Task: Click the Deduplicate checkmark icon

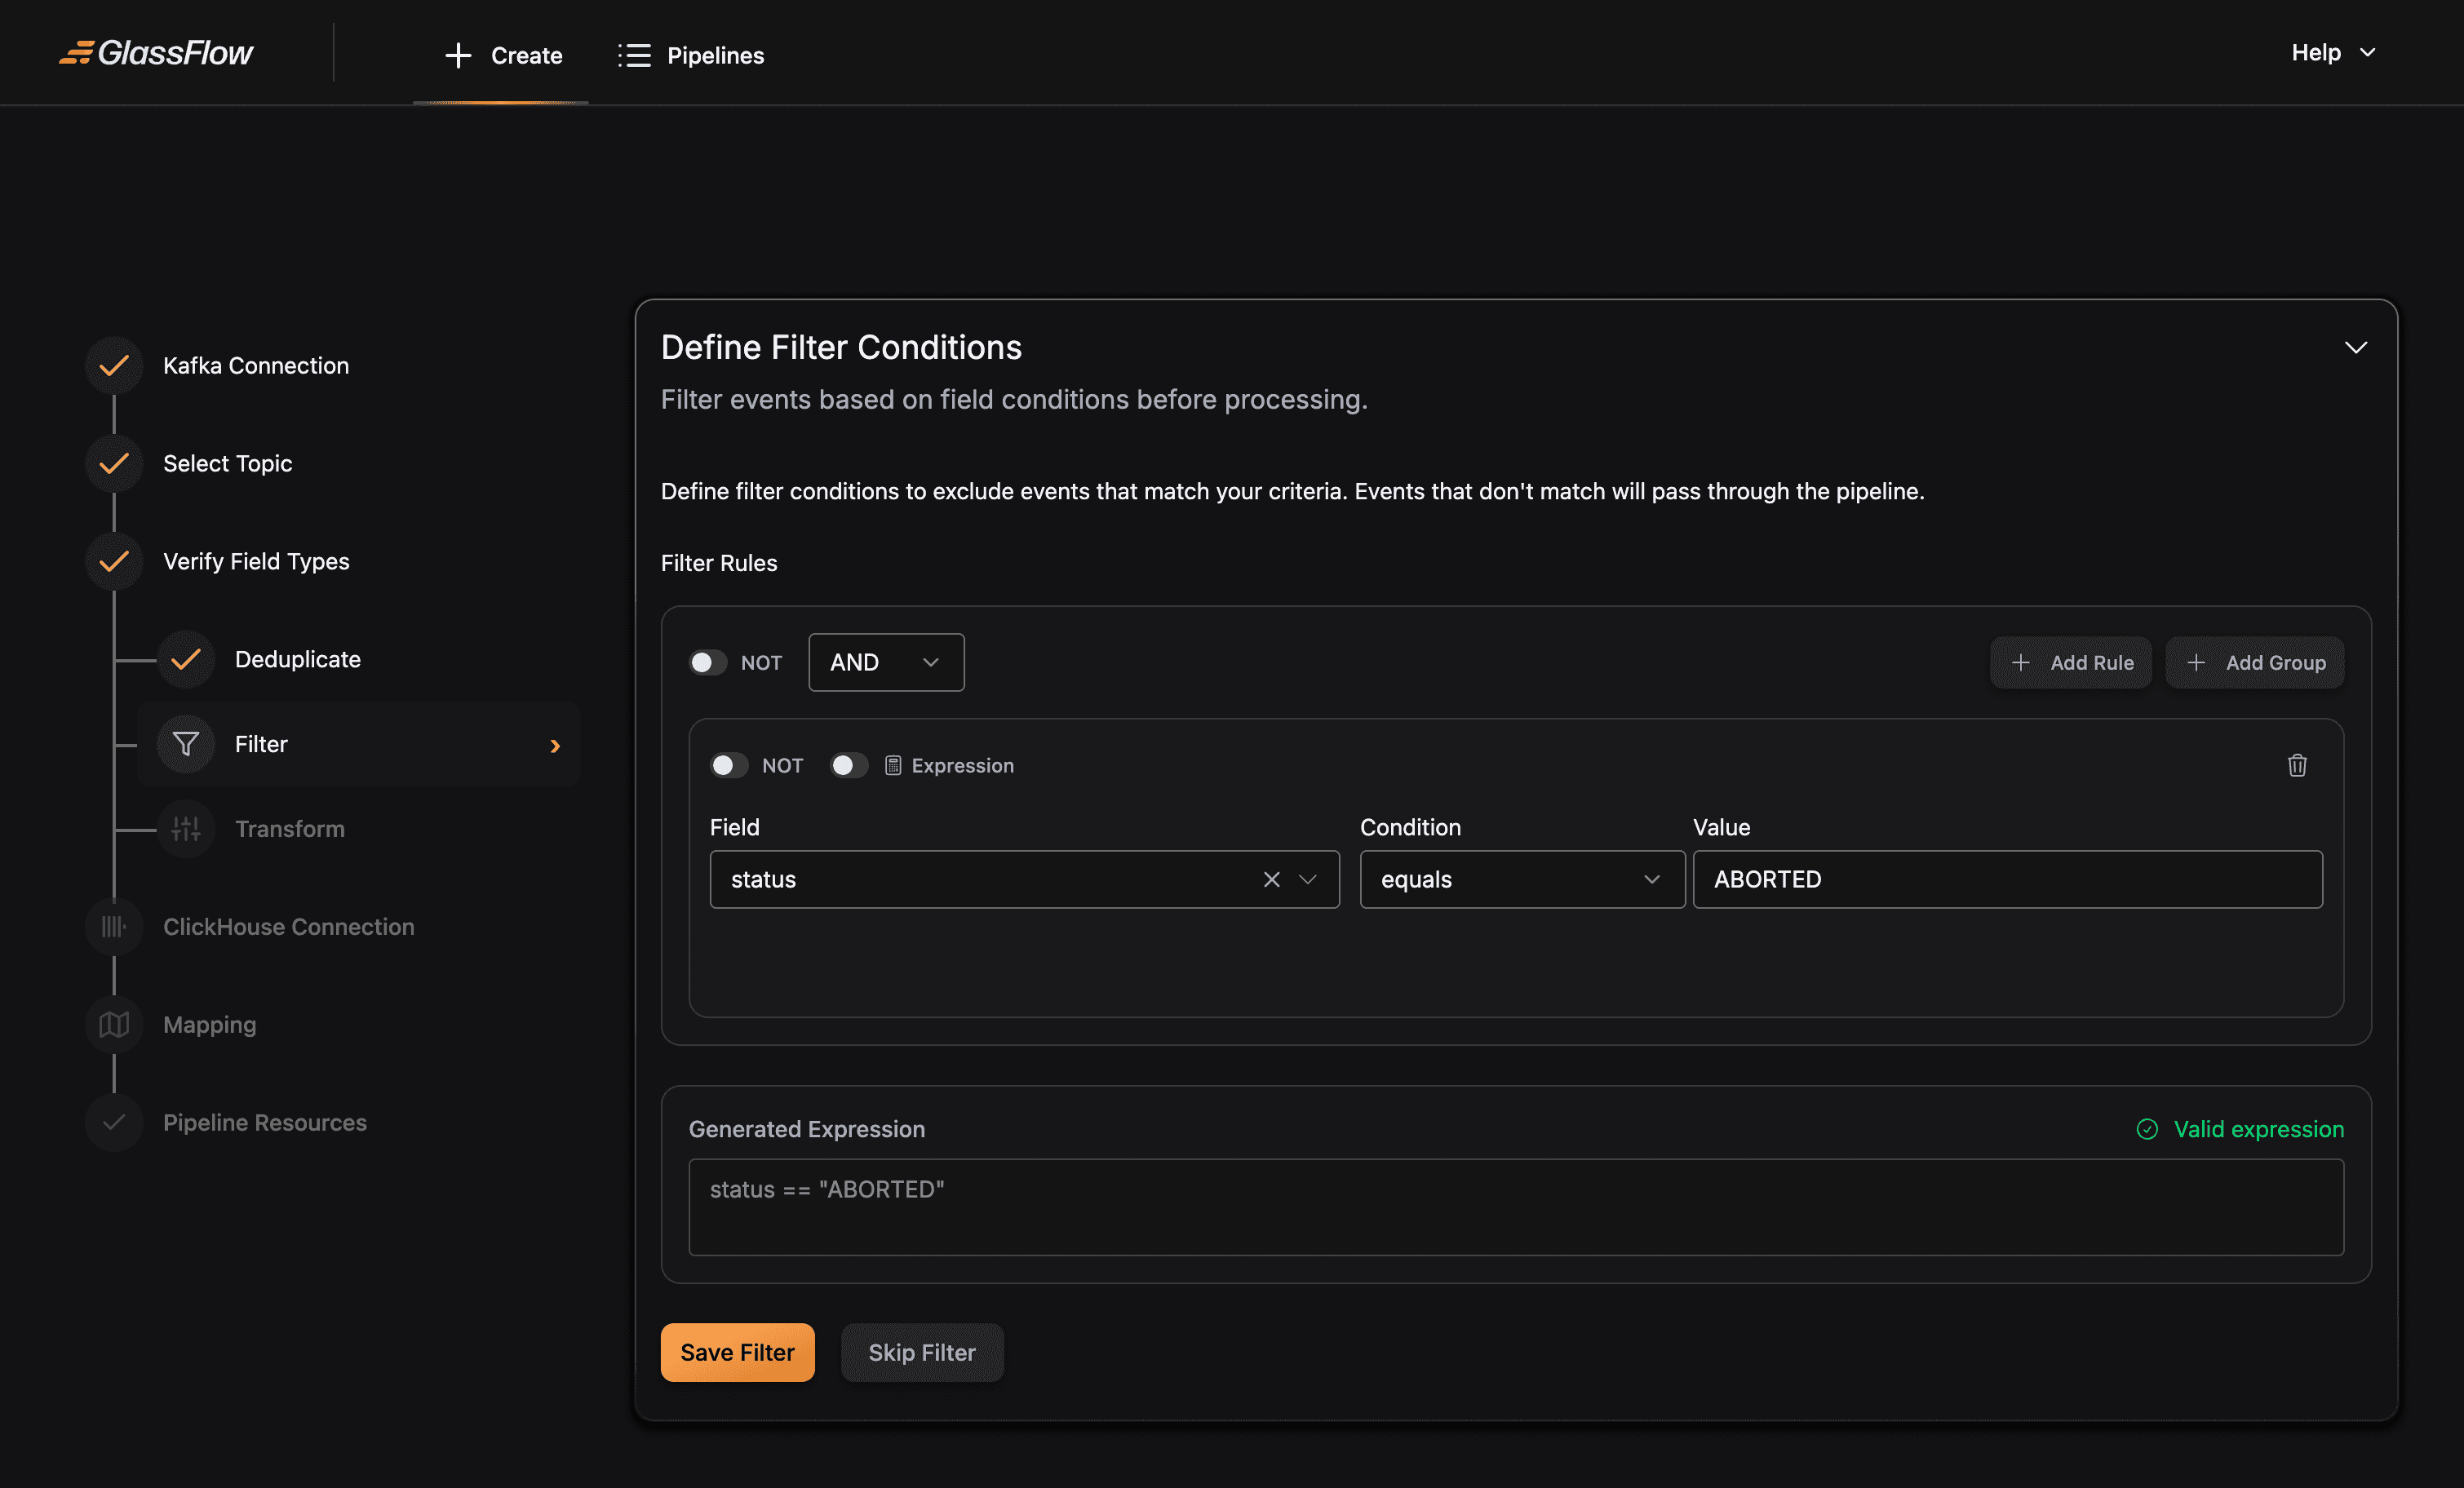Action: [x=186, y=659]
